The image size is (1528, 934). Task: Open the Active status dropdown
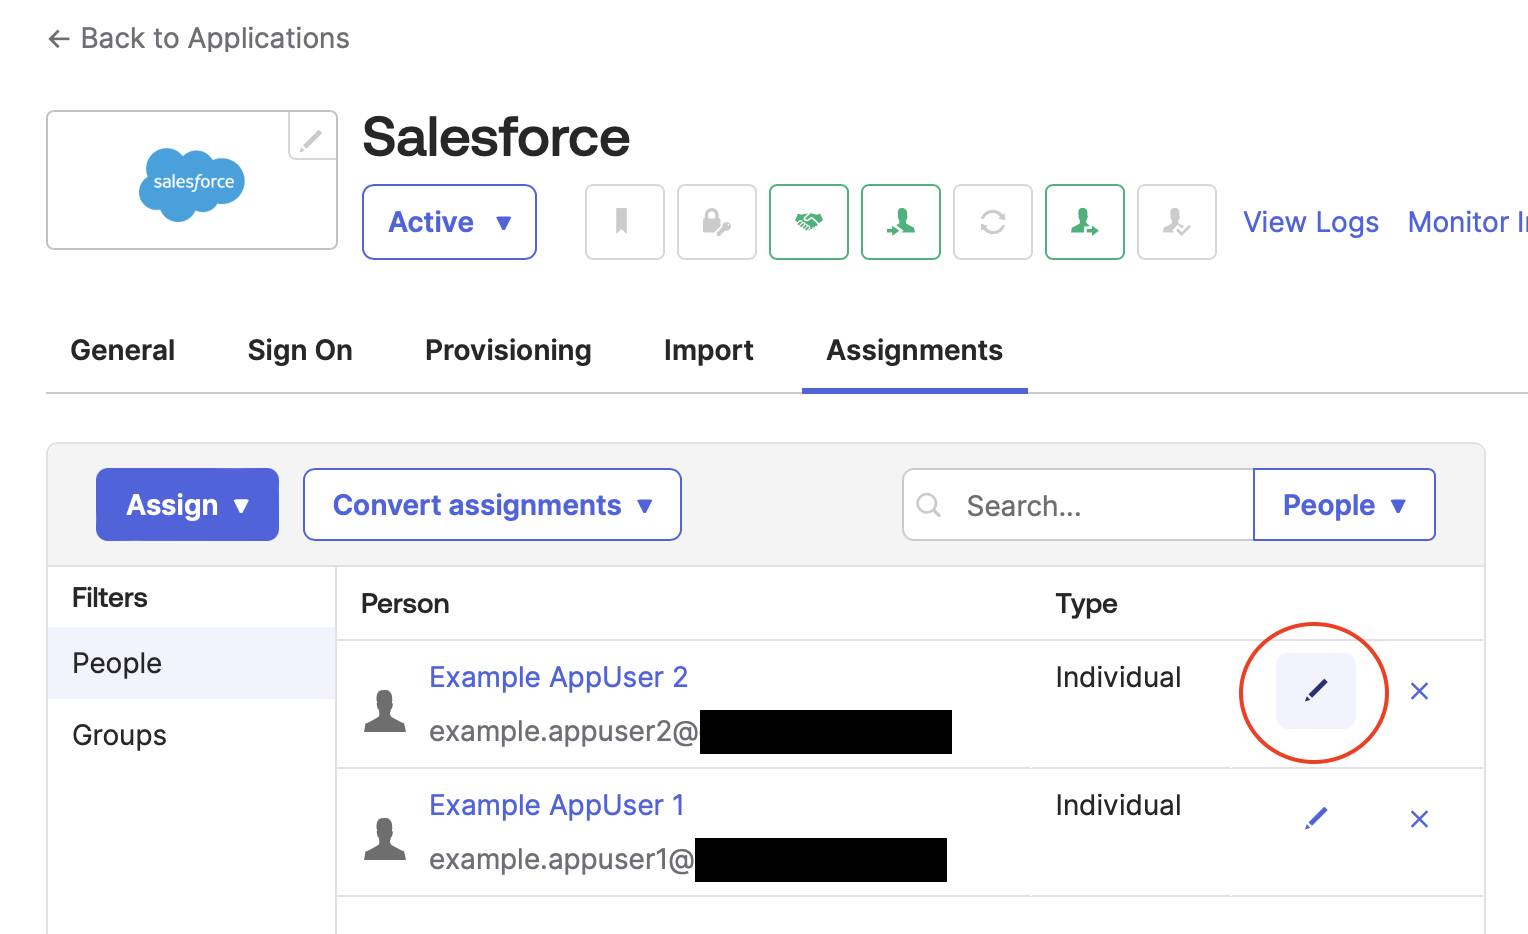coord(449,222)
